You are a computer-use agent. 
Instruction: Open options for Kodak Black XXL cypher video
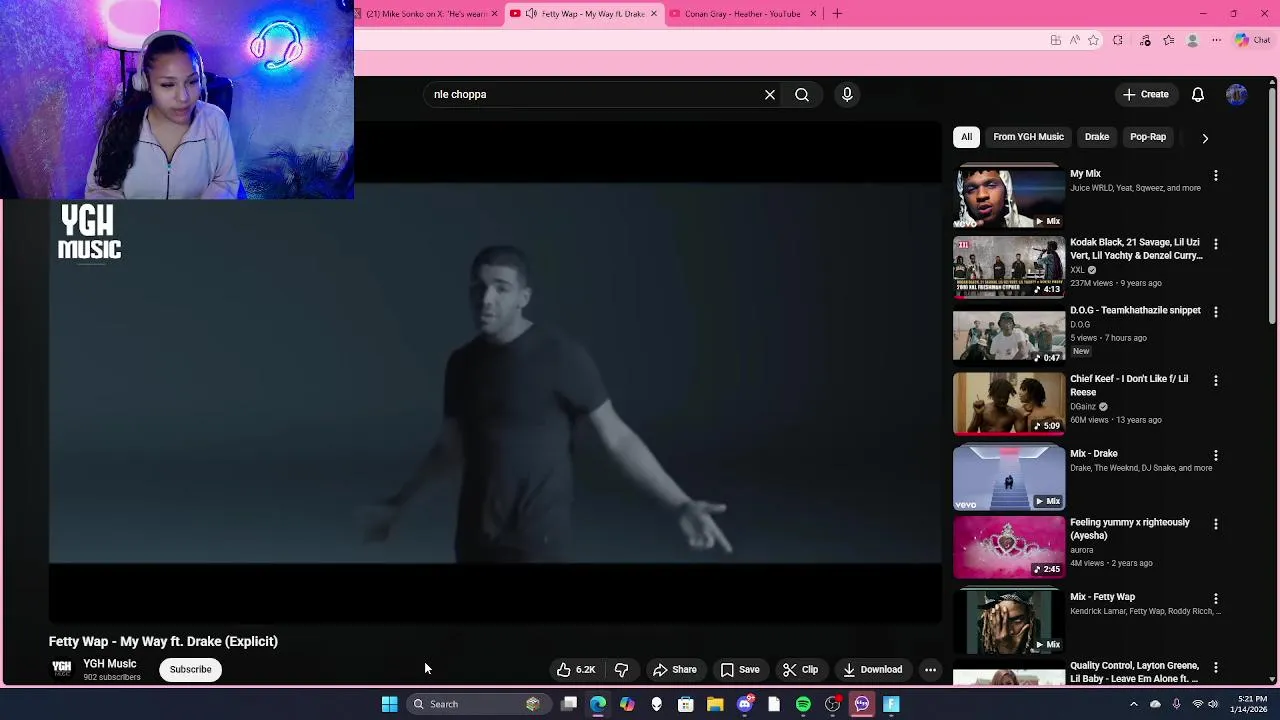pyautogui.click(x=1216, y=244)
